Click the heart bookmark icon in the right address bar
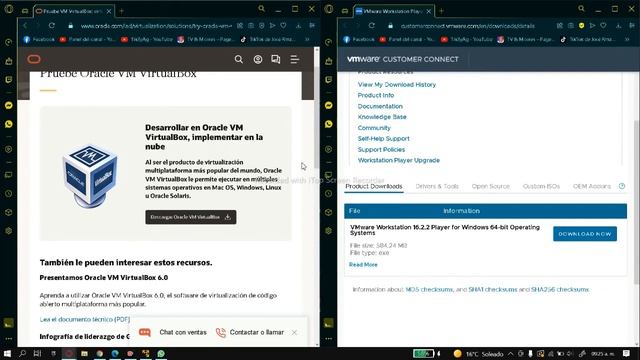This screenshot has height=360, width=640. [603, 25]
